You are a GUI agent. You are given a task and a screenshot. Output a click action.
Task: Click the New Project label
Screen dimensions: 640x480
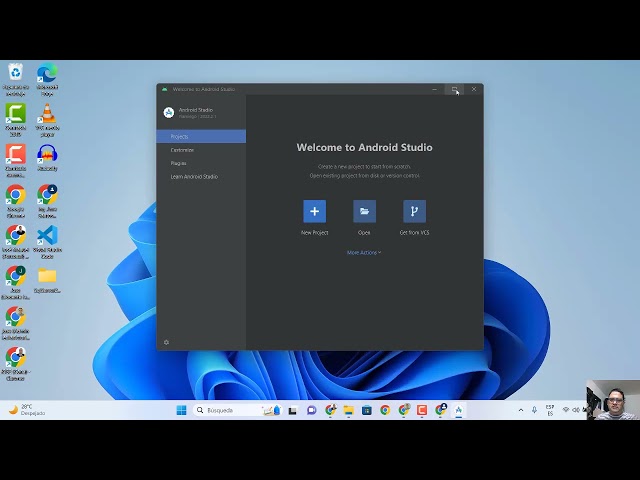click(x=314, y=233)
